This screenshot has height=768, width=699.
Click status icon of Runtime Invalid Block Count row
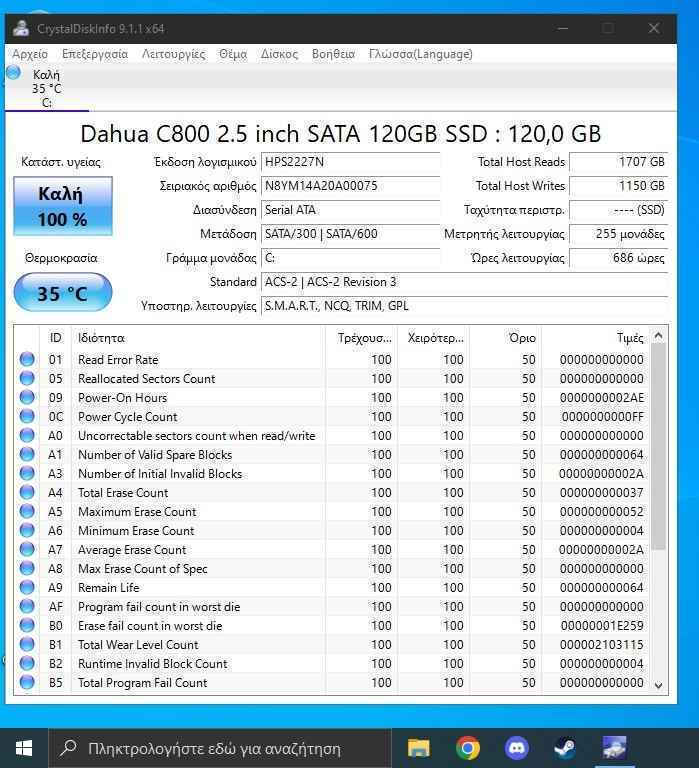pos(27,663)
